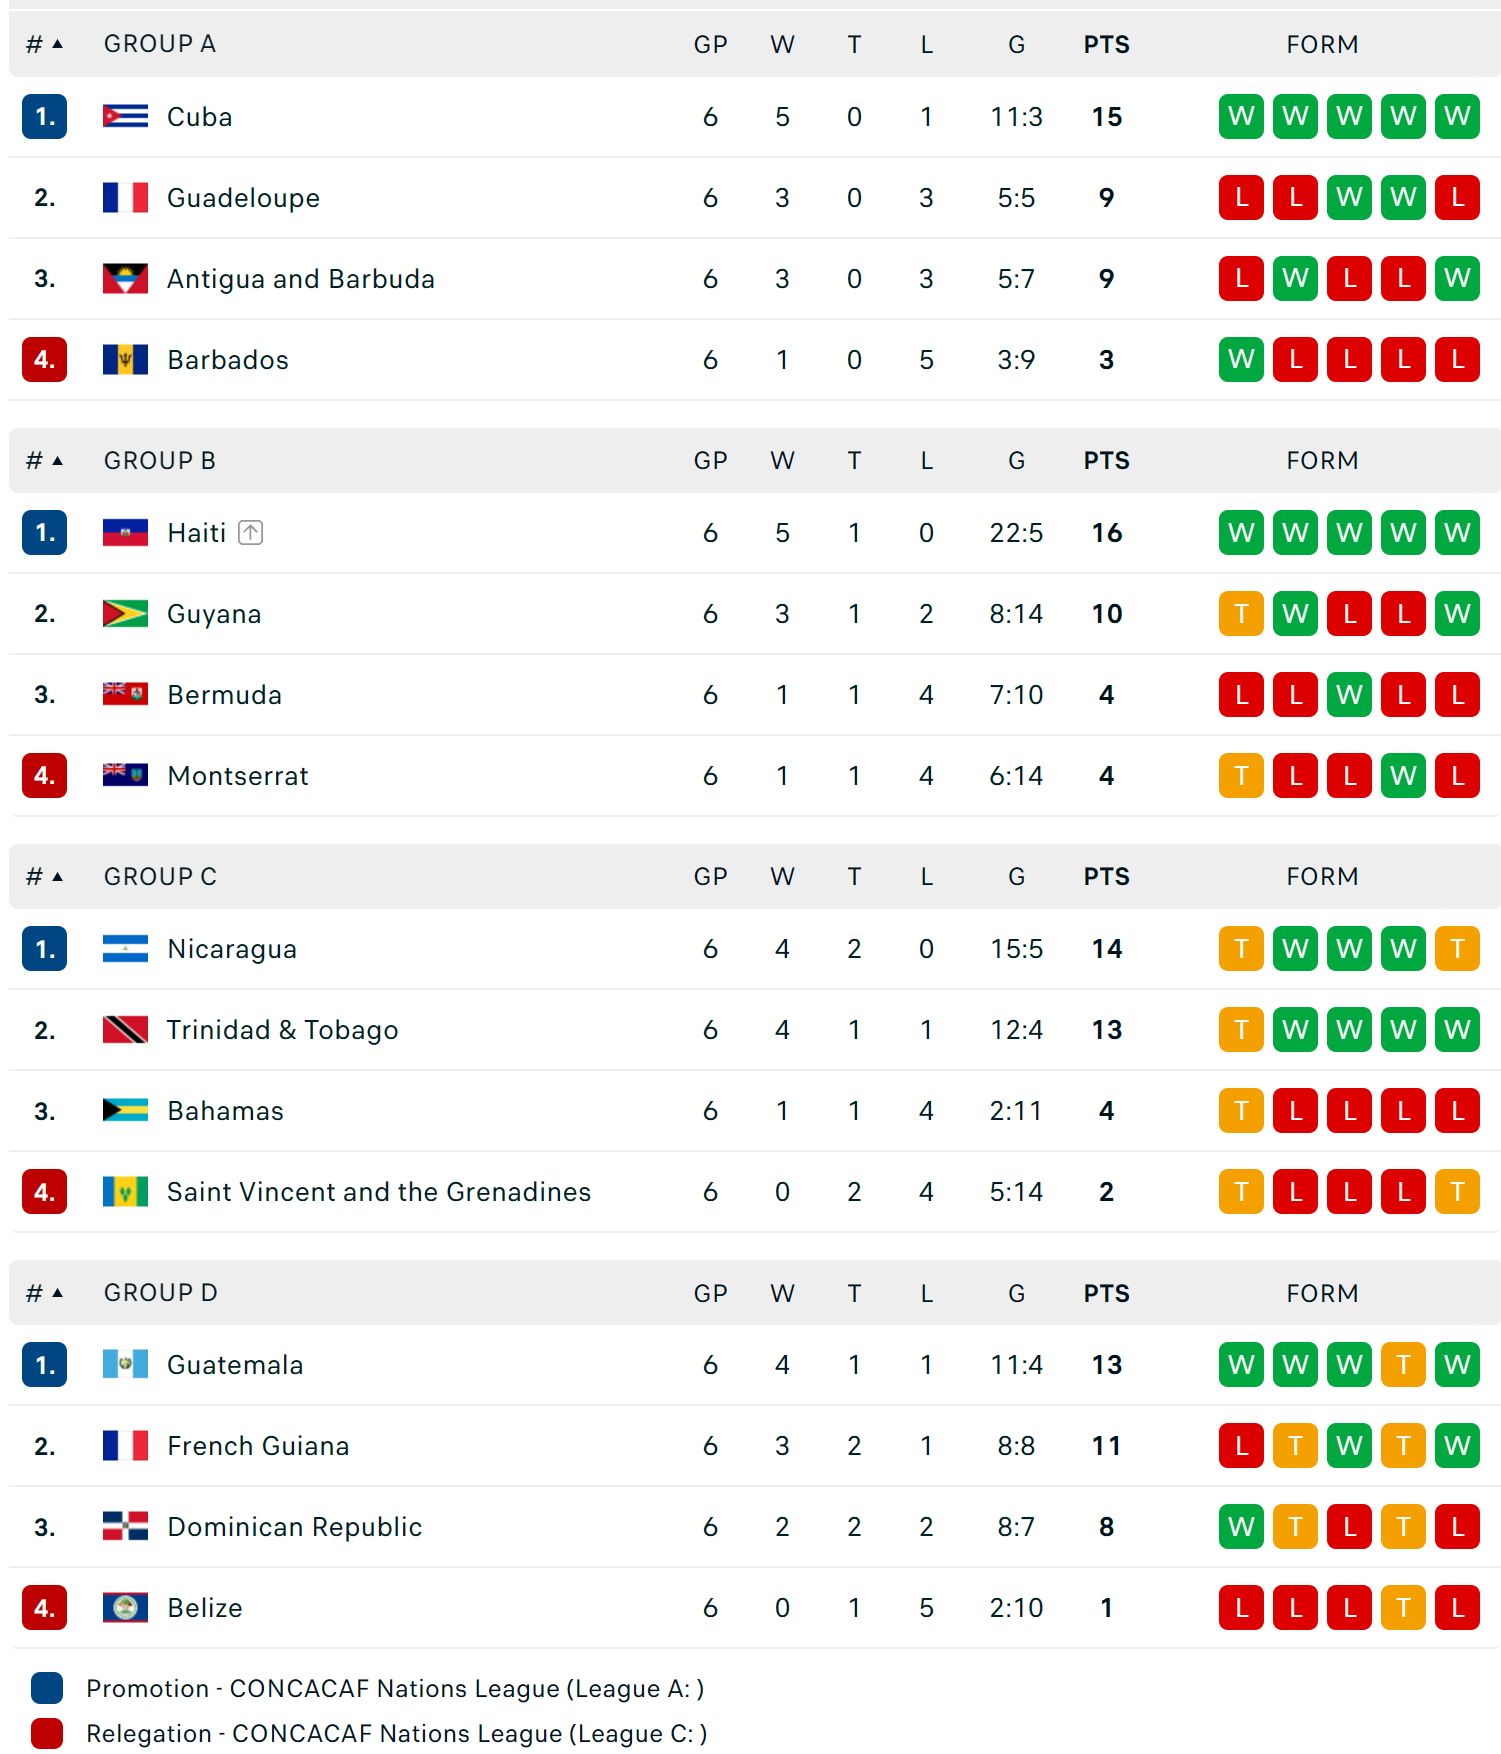Click the red Relegation legend swatch
The height and width of the screenshot is (1754, 1501).
[47, 1733]
